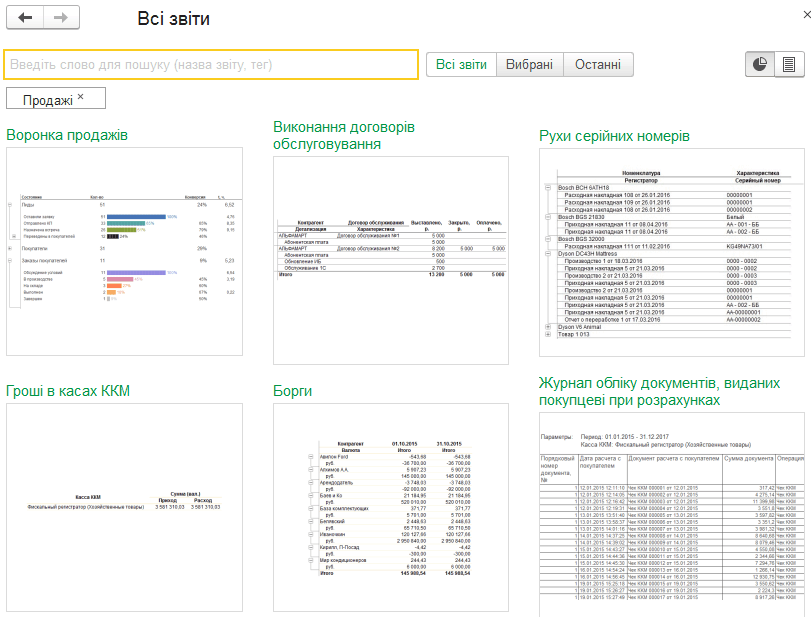The height and width of the screenshot is (617, 811).
Task: Click the Гроші в касах ККМ preview thumbnail
Action: [124, 508]
